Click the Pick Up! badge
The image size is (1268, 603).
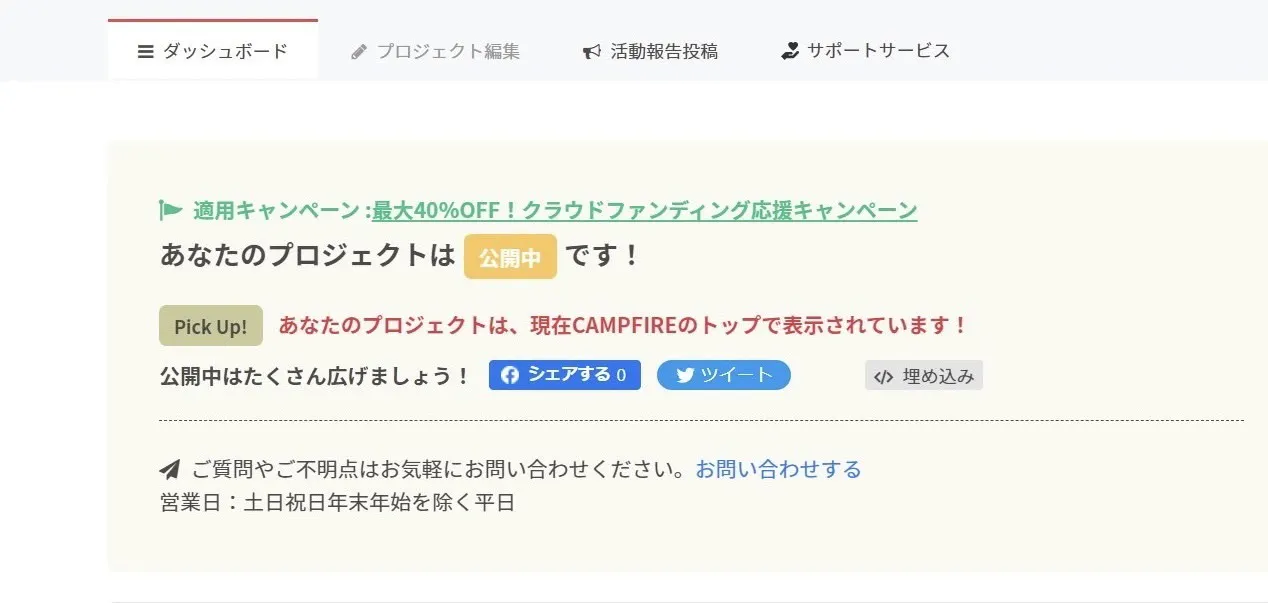coord(211,326)
